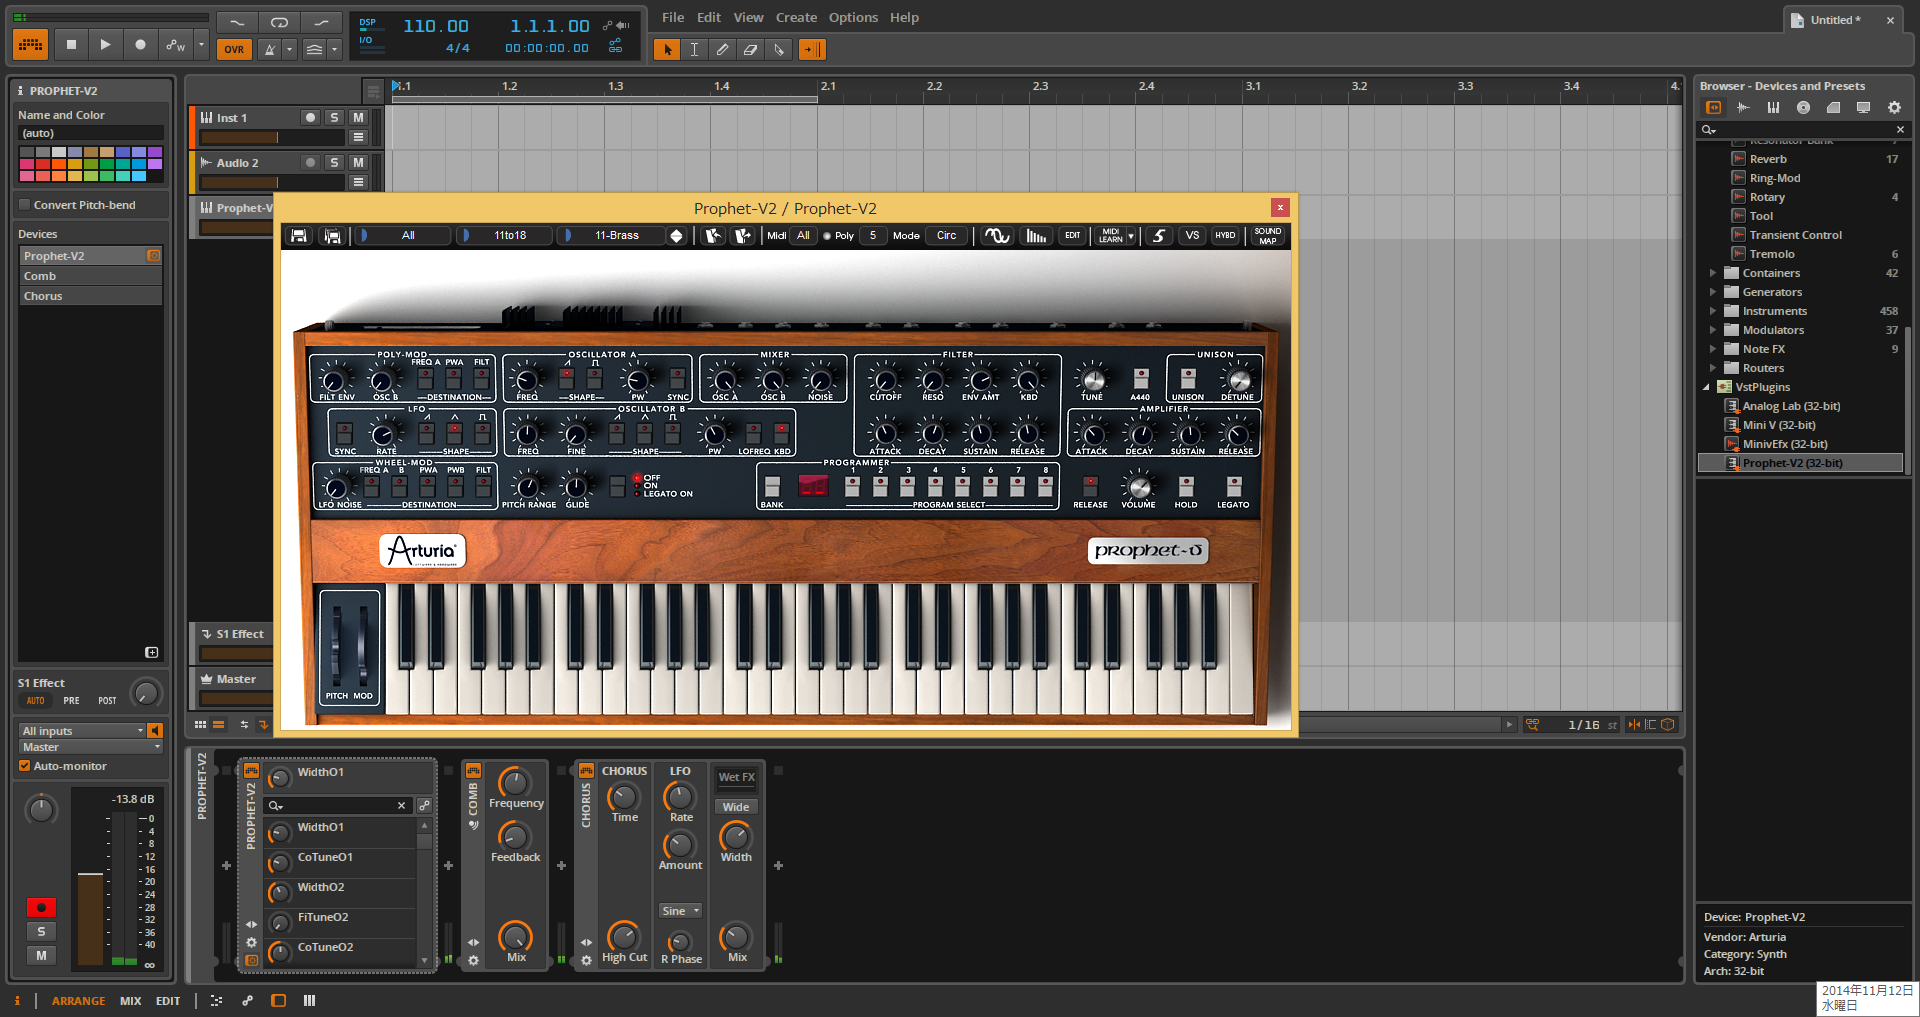Viewport: 1920px width, 1017px height.
Task: Open the Master output dropdown
Action: point(90,747)
